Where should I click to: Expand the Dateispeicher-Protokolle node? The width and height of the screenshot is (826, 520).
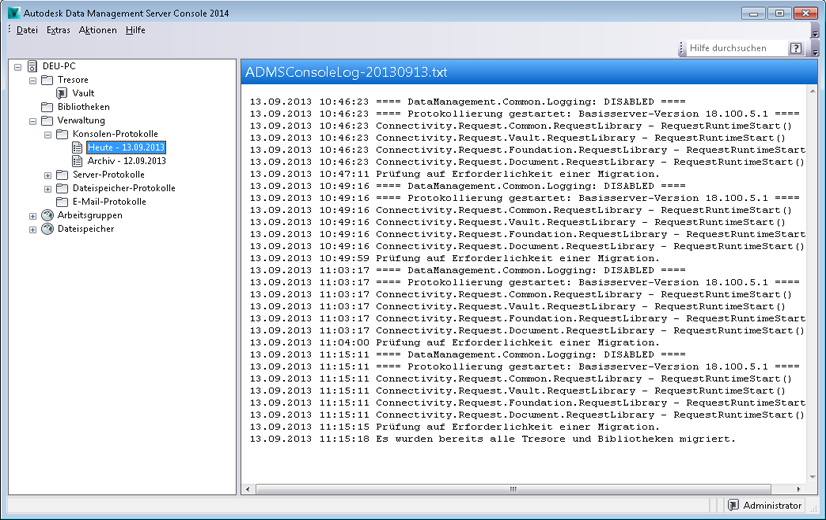coord(48,189)
